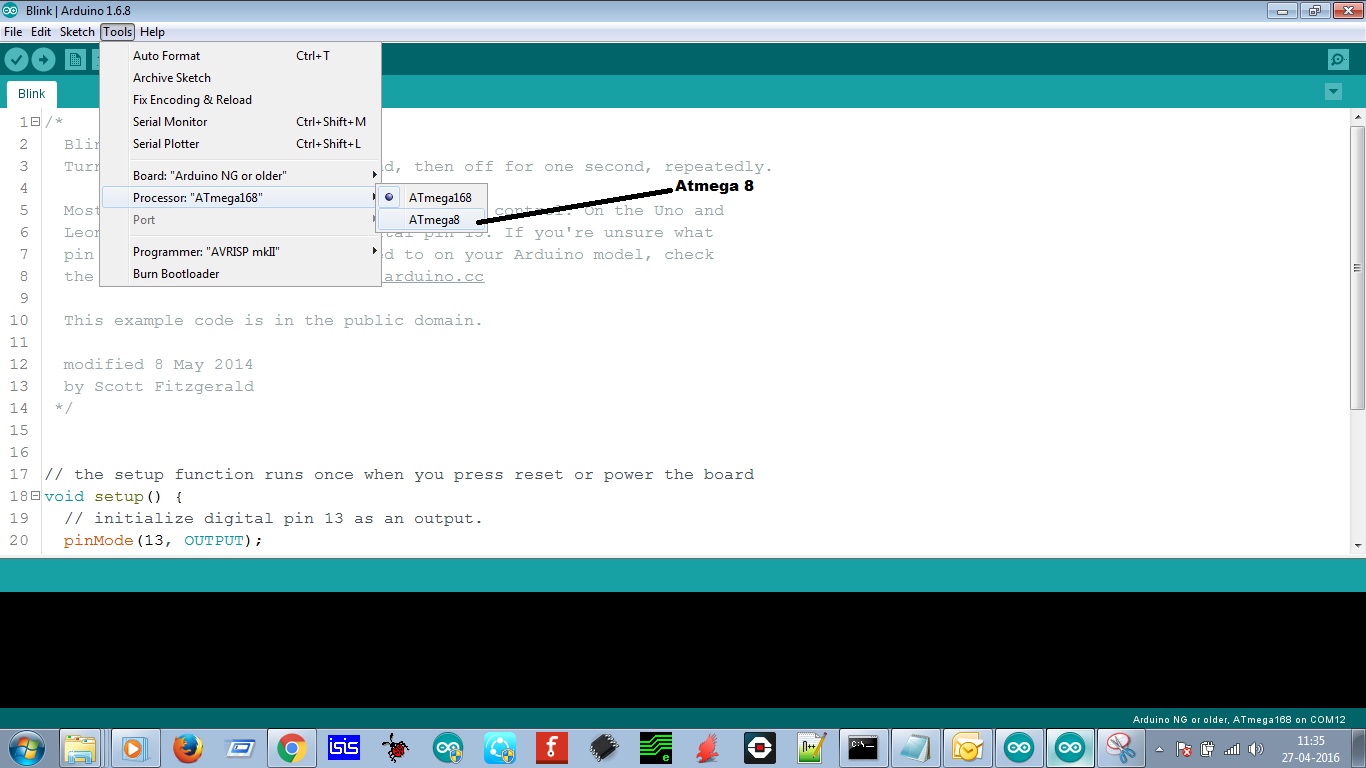Open the Windows Start button

point(25,747)
